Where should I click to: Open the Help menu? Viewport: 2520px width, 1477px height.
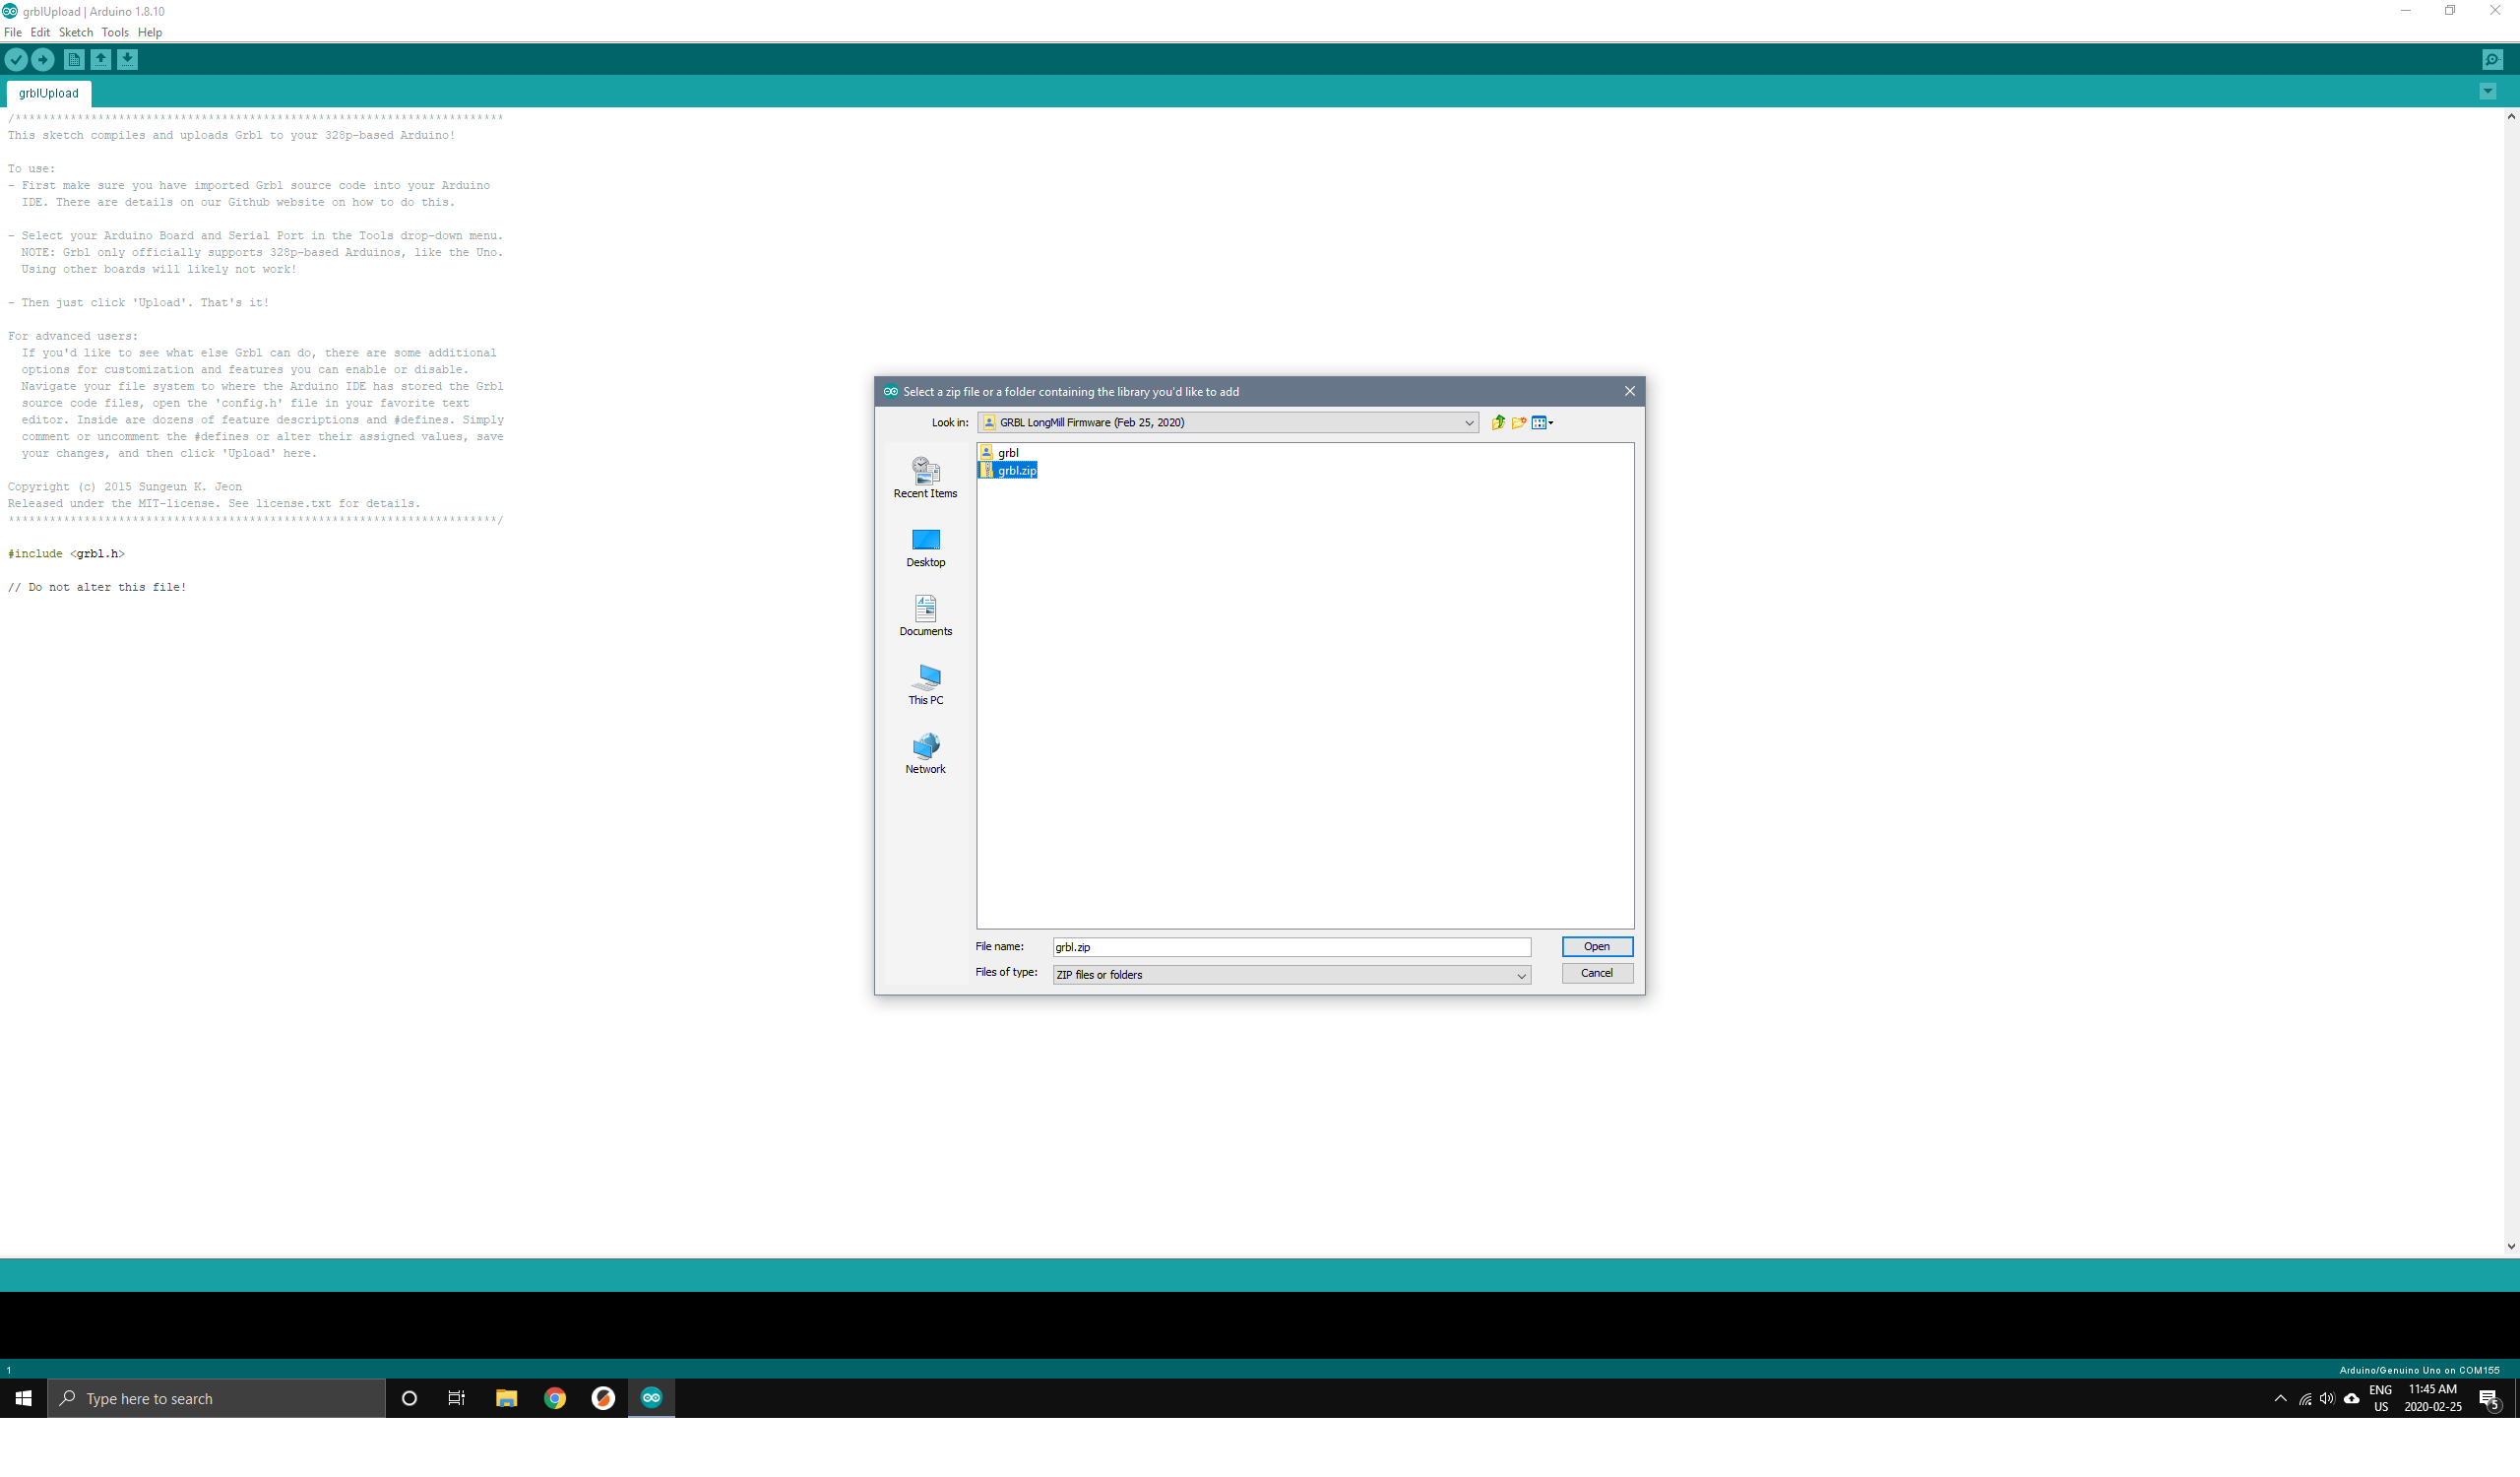tap(150, 32)
